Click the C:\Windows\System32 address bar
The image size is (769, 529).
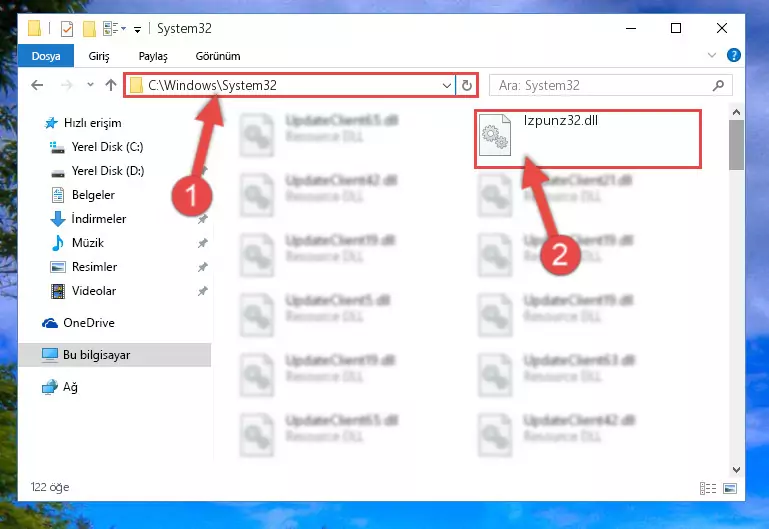coord(290,85)
